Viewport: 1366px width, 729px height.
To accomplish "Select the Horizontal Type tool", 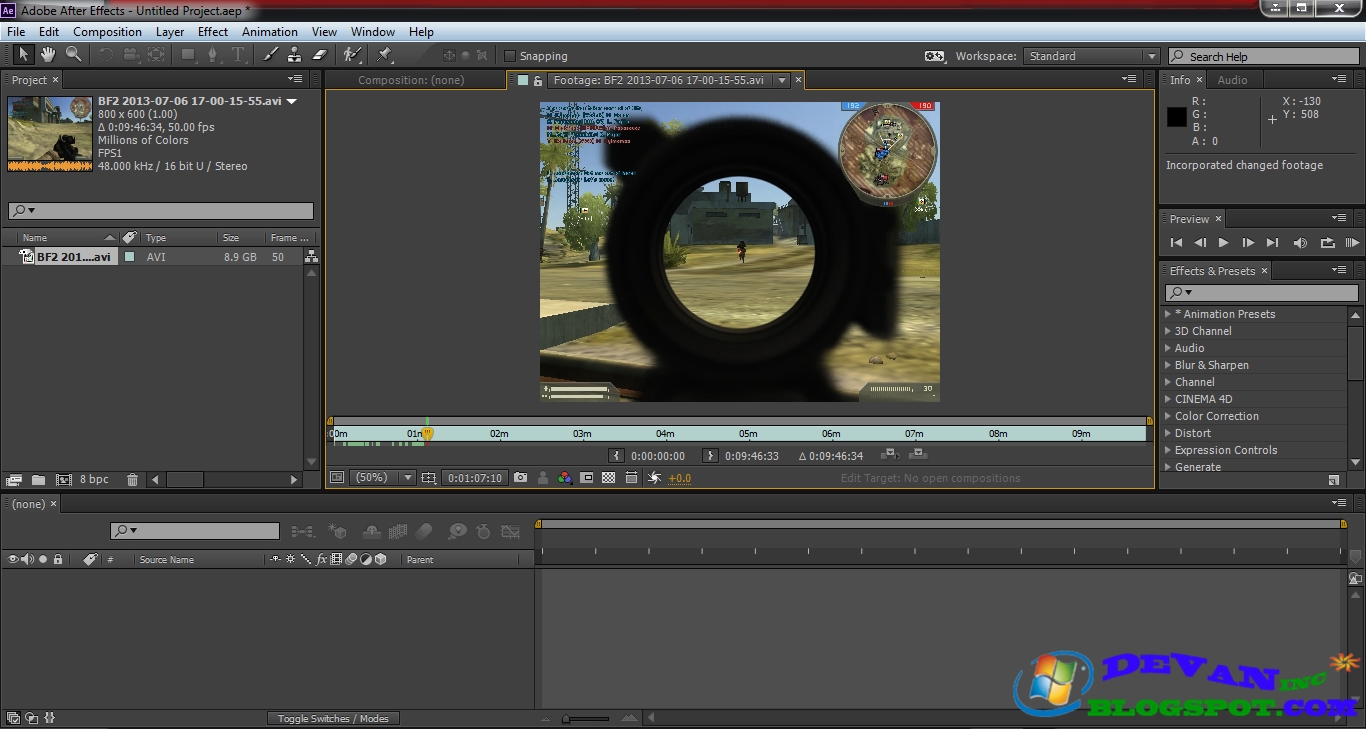I will click(x=238, y=55).
